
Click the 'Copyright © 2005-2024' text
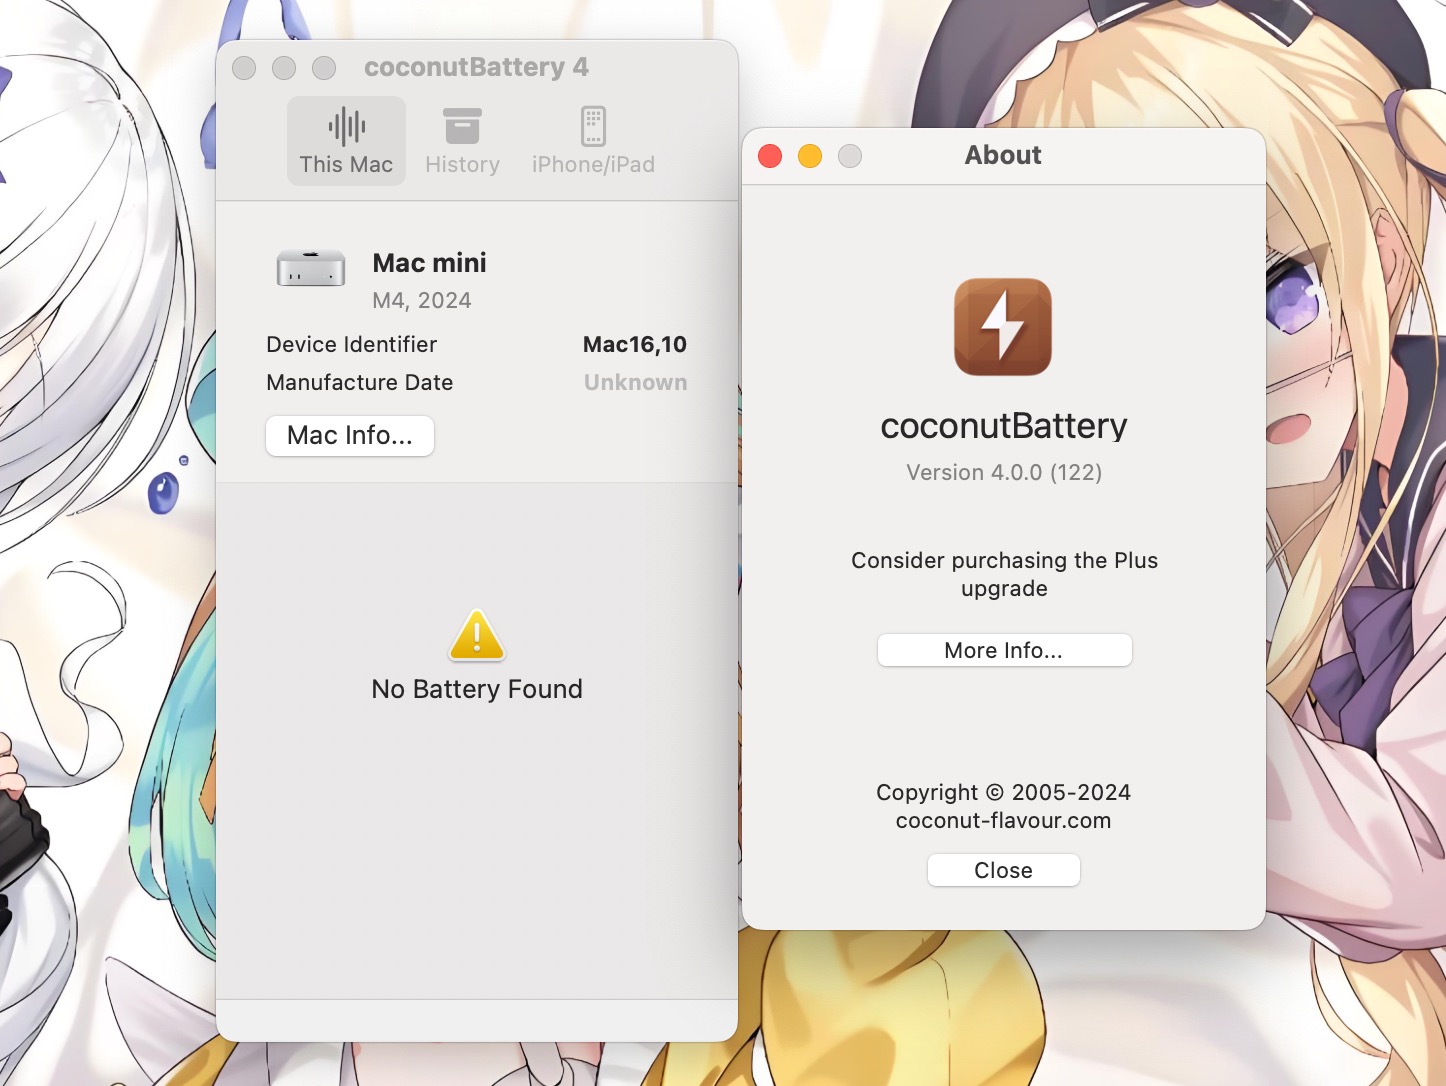coord(1003,792)
